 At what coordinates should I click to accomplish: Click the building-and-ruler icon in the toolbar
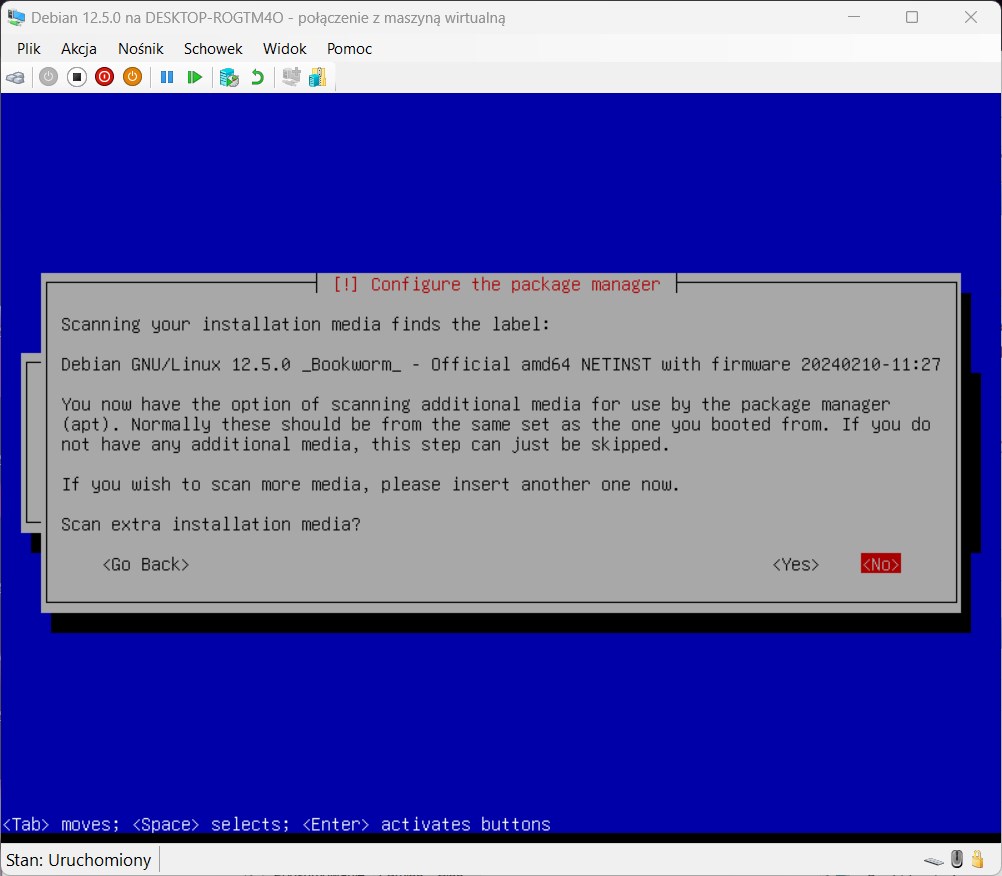coord(318,77)
